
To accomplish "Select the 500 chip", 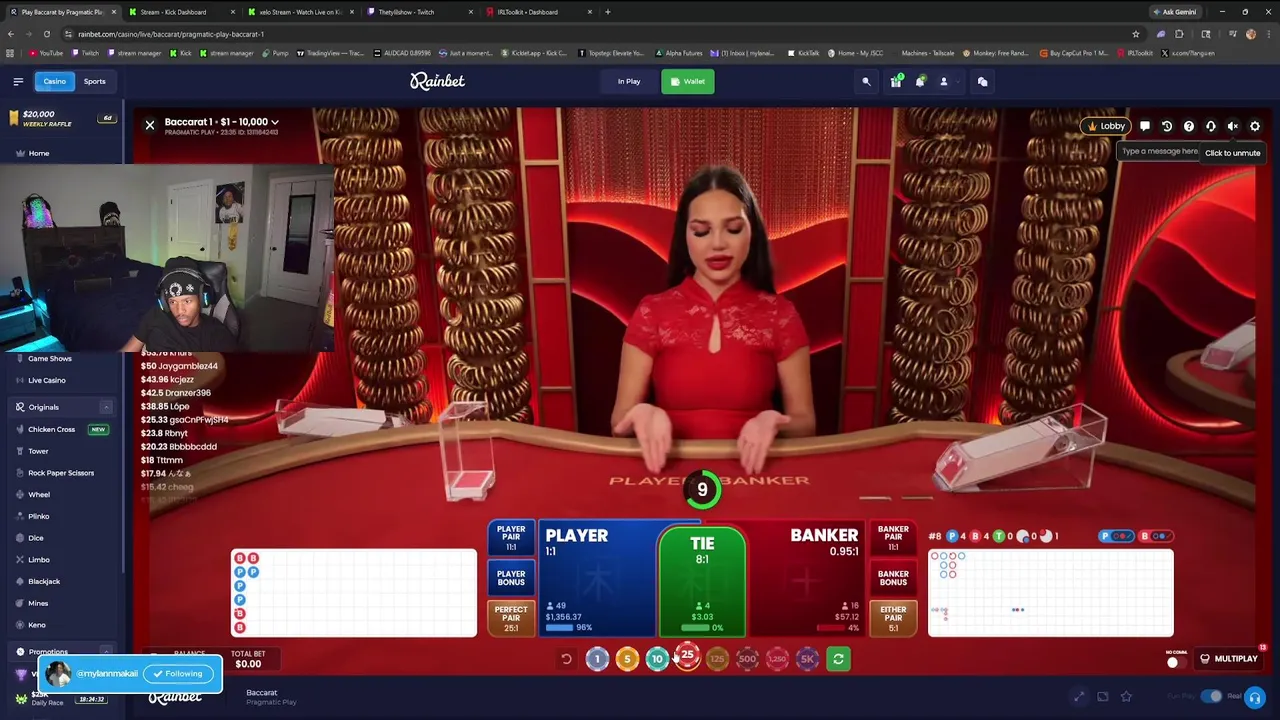I will tap(747, 658).
